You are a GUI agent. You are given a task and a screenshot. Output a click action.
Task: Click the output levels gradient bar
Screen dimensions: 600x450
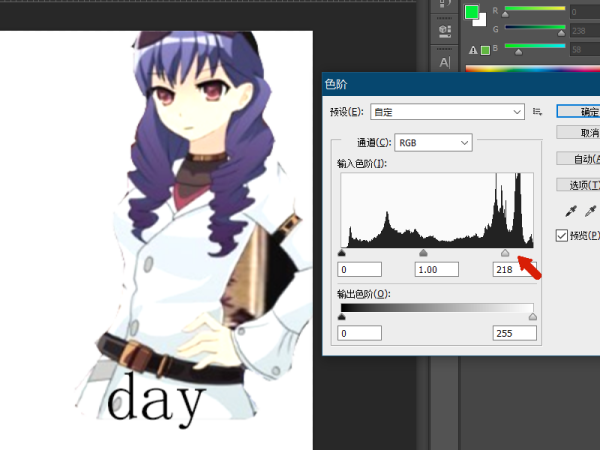coord(437,308)
